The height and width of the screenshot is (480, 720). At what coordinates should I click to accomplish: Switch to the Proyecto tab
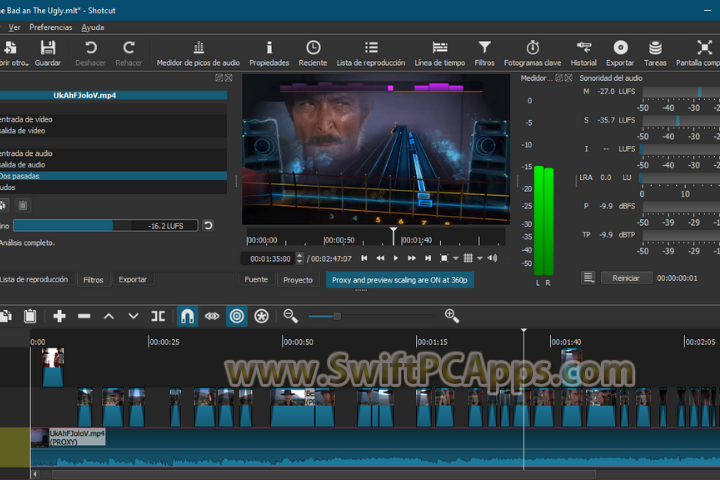[298, 280]
